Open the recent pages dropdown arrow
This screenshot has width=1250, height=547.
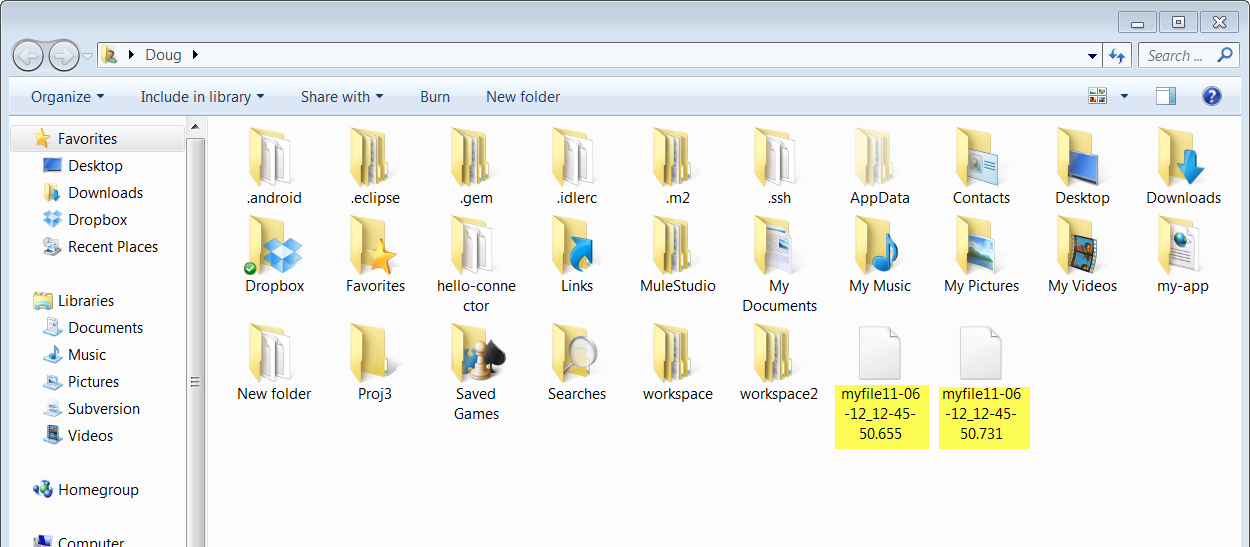click(88, 55)
